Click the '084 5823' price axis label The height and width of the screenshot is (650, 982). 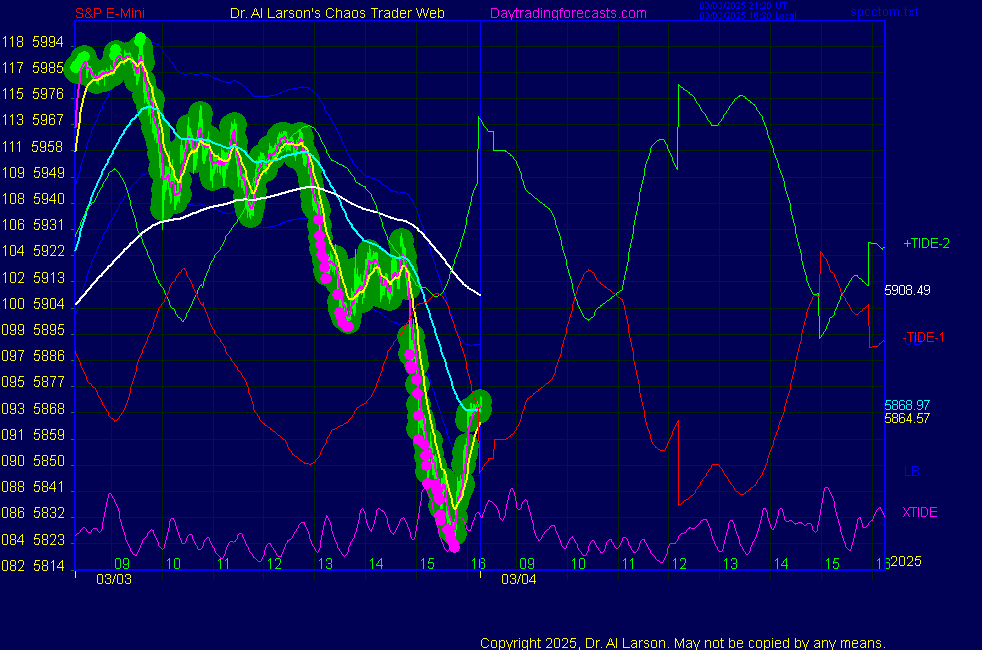click(x=33, y=540)
